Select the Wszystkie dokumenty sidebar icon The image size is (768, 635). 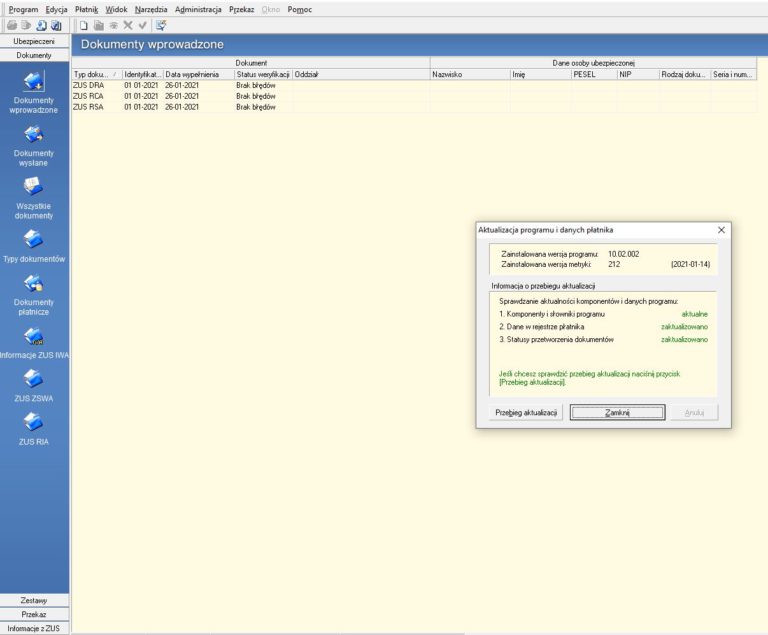point(34,186)
